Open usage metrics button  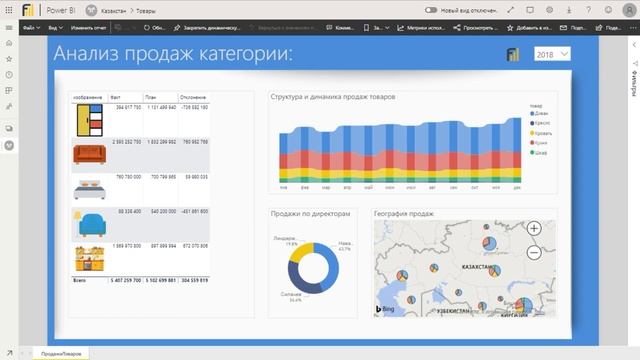[421, 28]
